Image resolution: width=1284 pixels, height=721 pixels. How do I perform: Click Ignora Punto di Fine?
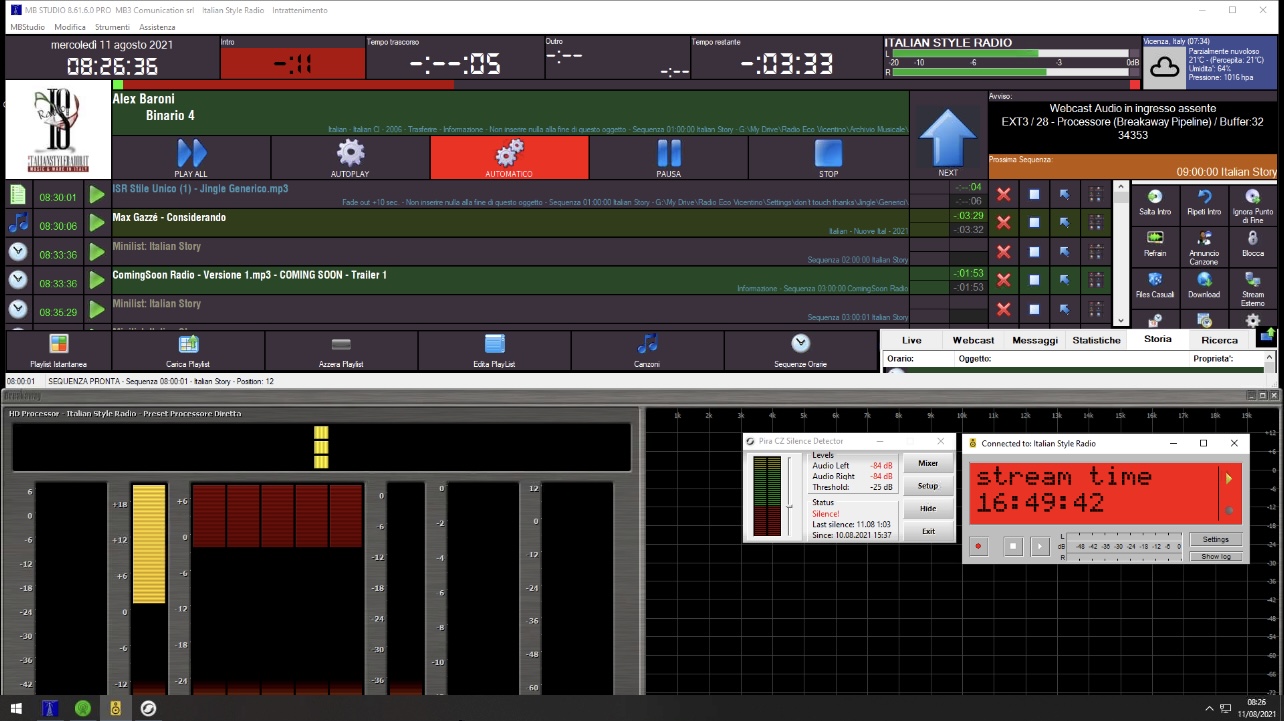click(x=1252, y=204)
